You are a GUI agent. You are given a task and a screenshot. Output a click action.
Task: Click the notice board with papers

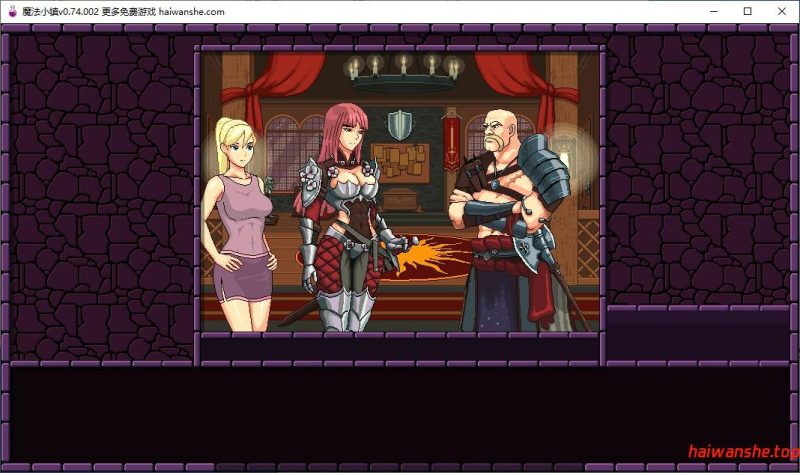pyautogui.click(x=401, y=163)
